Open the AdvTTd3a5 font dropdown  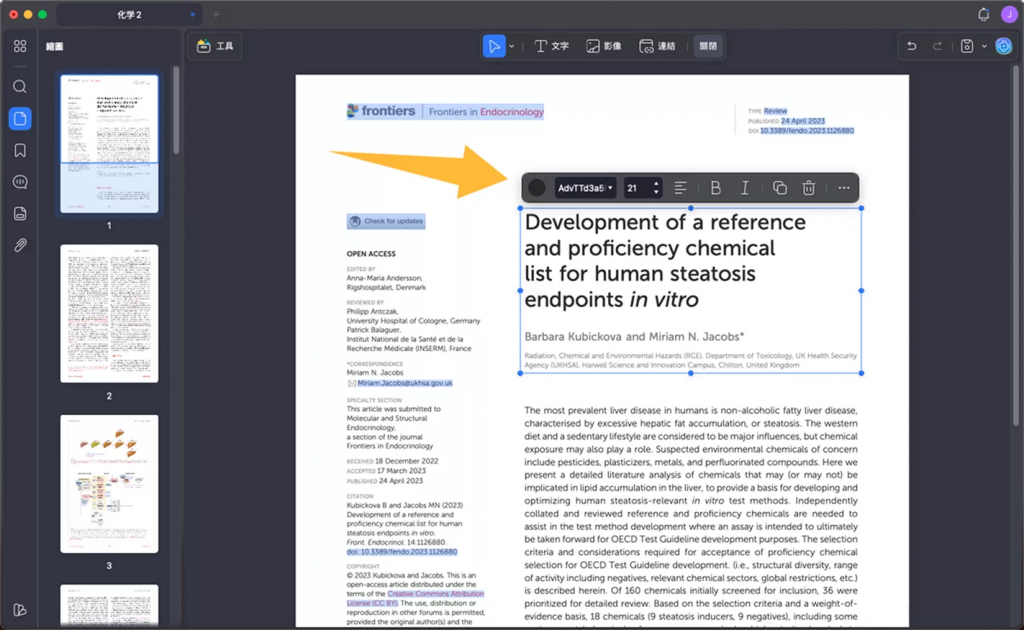tap(584, 188)
